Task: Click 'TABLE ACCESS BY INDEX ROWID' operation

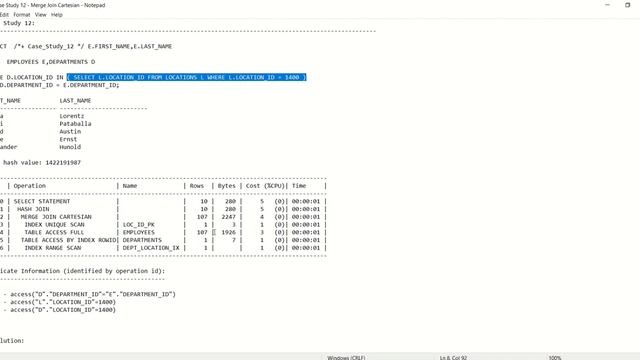Action: tap(68, 240)
